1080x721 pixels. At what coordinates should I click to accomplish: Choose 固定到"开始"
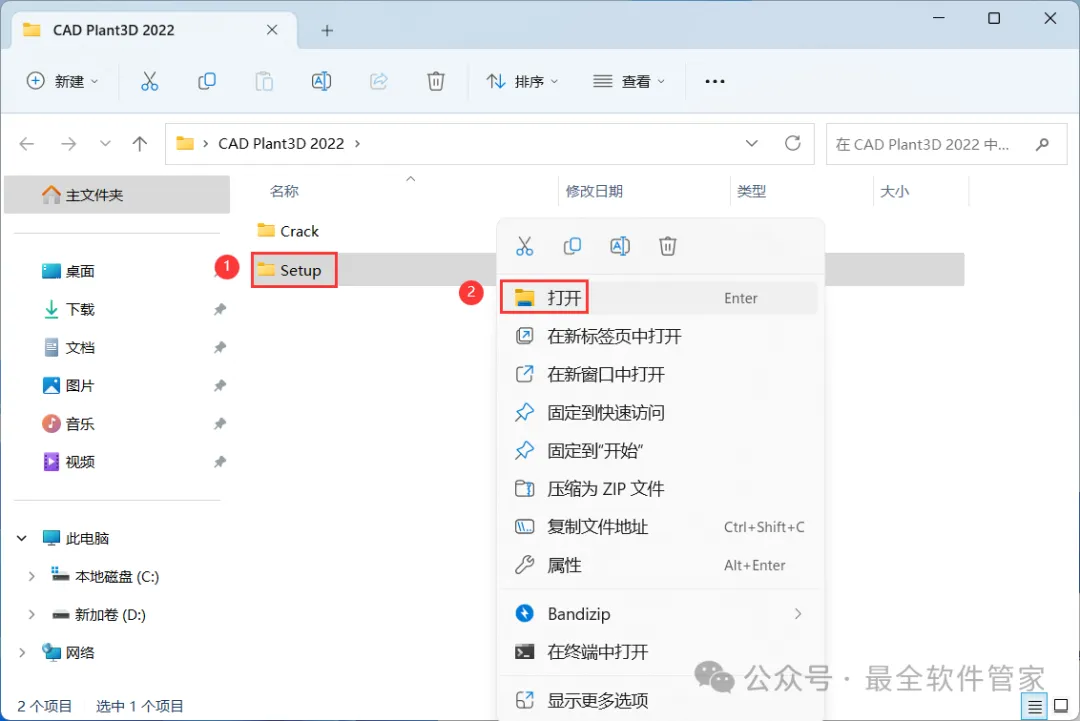pos(658,450)
